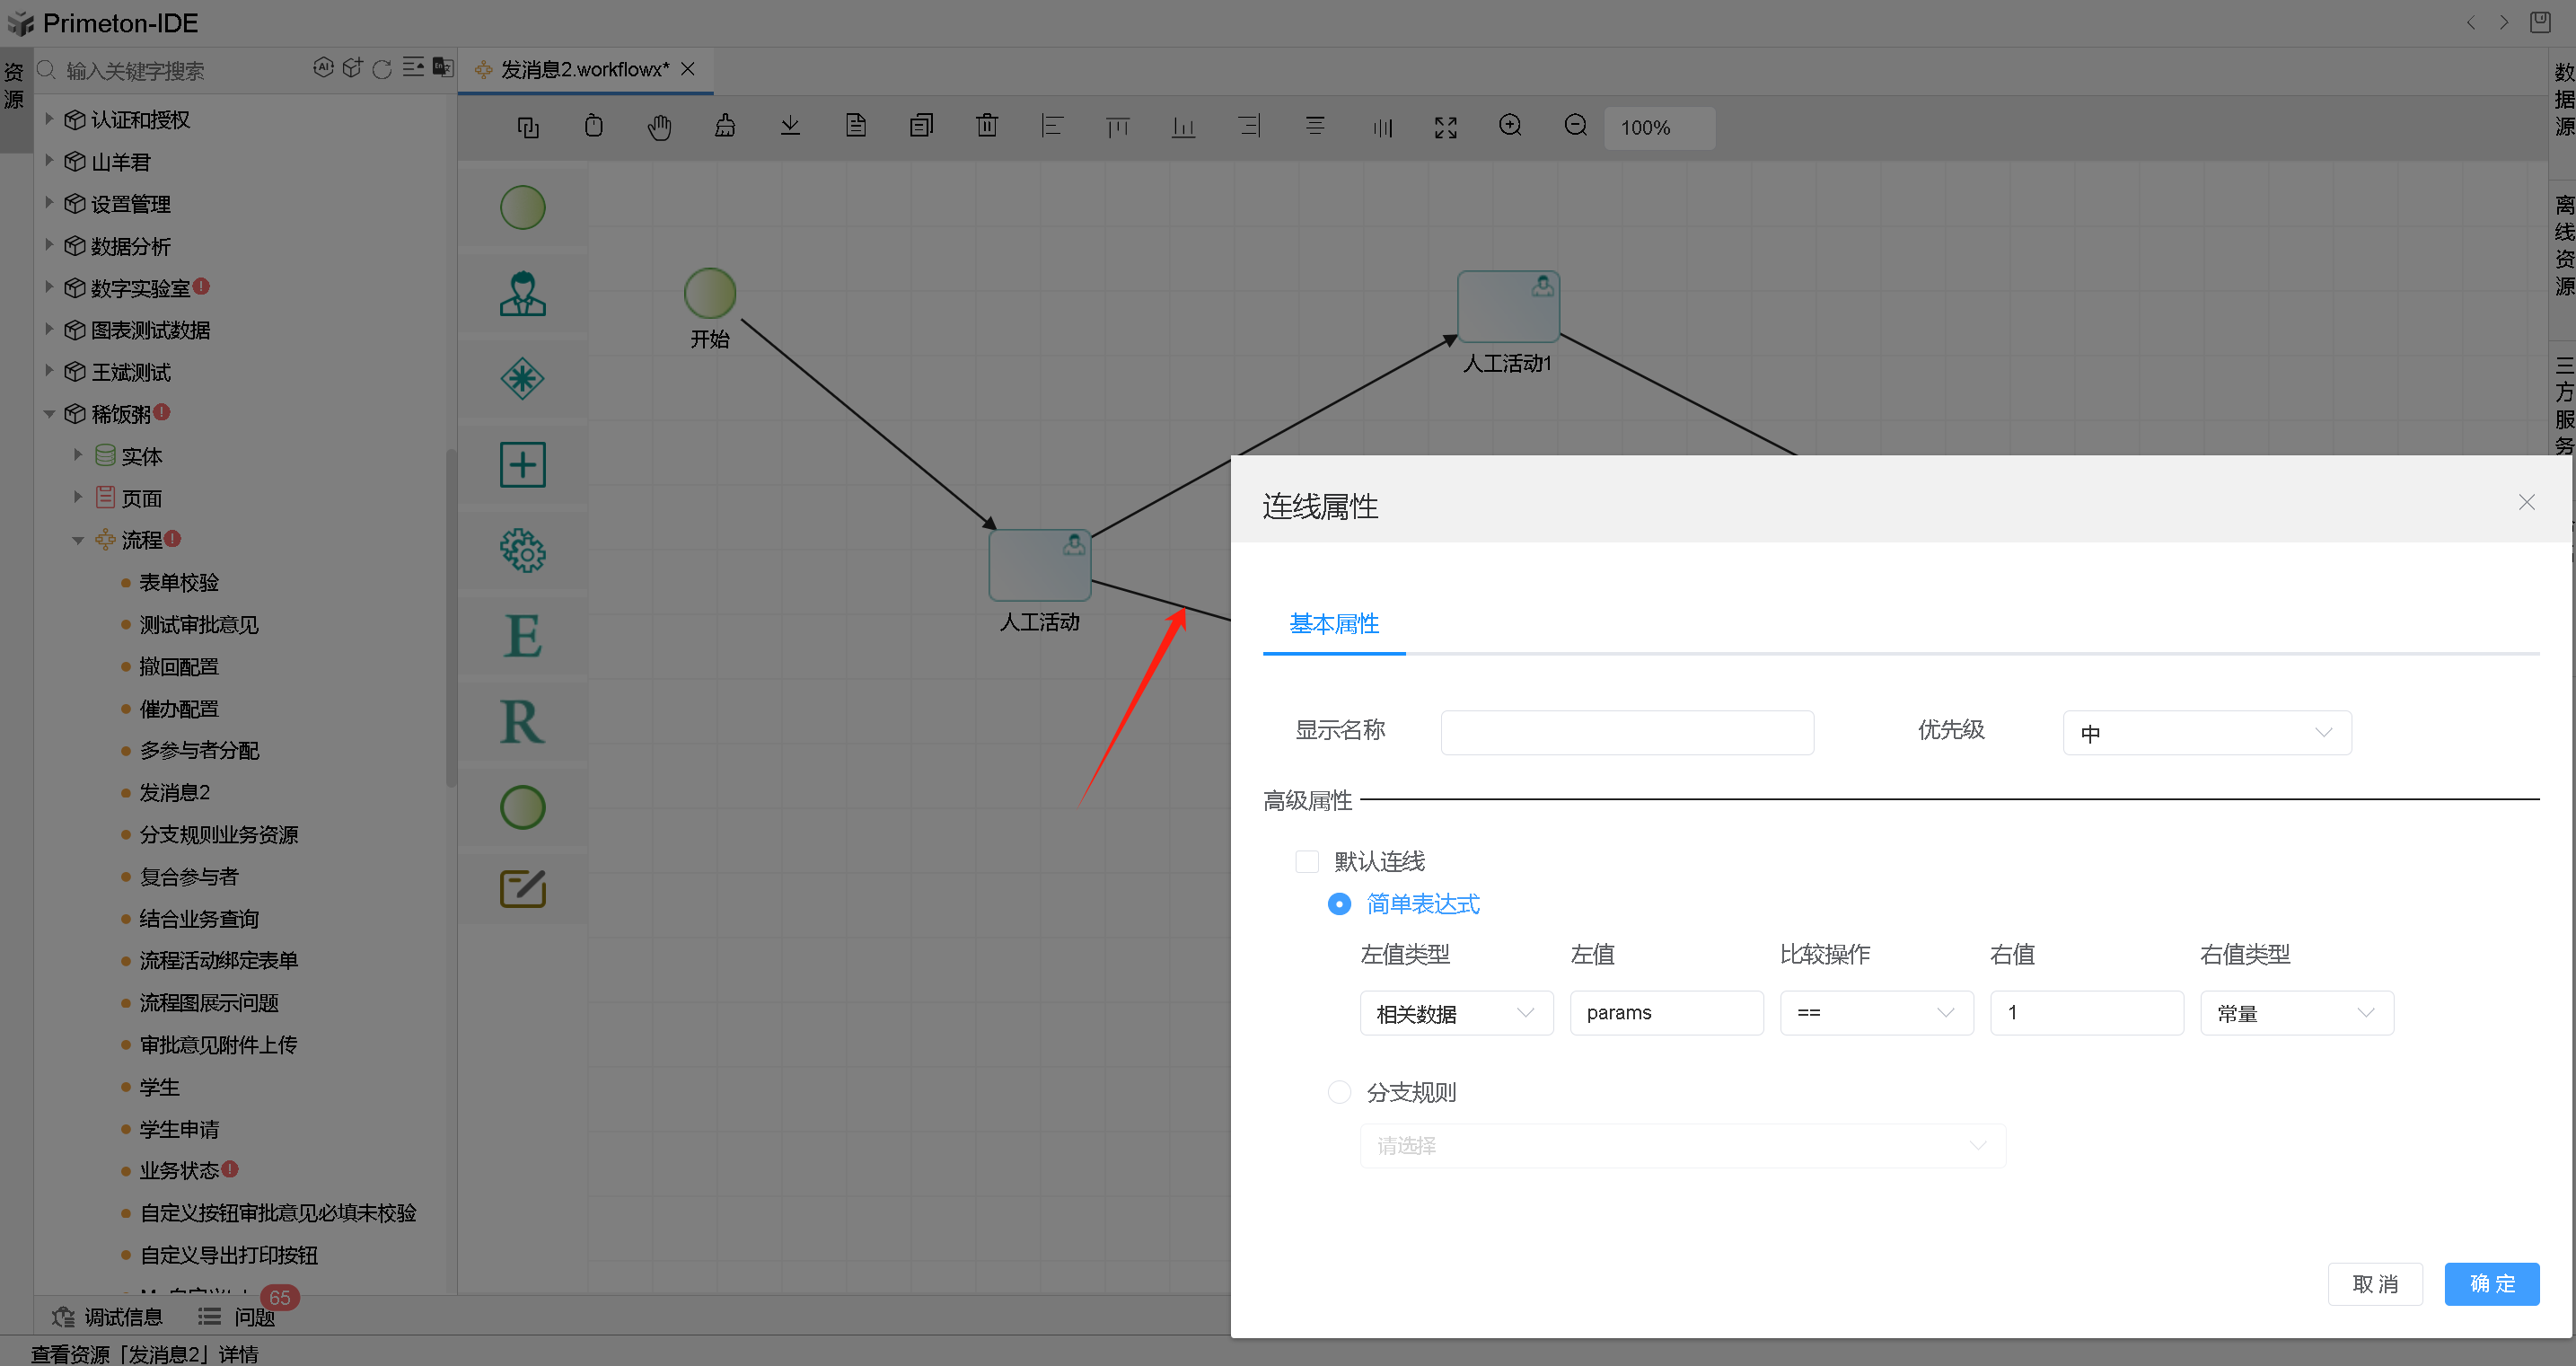Screen dimensions: 2576x1366
Task: Click the zoom-in magnifier icon on the toolbar
Action: [x=1510, y=126]
